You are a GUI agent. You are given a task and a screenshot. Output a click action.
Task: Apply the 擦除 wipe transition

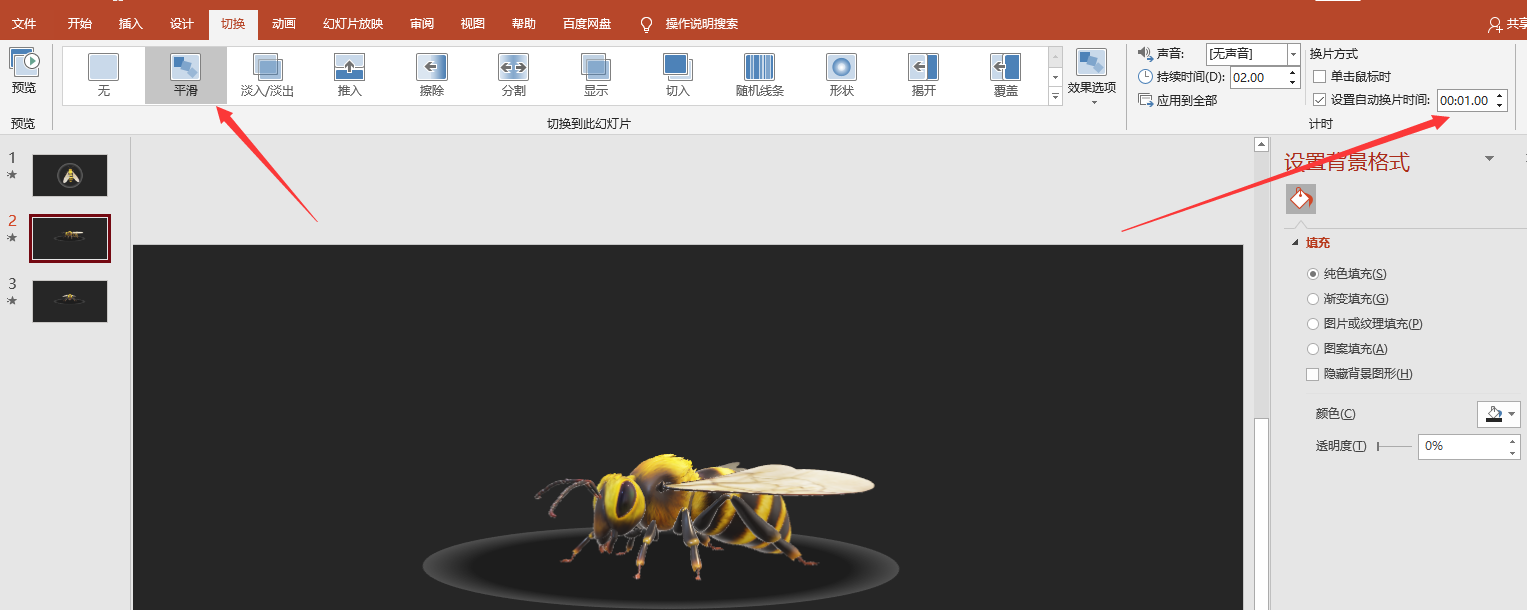click(432, 75)
